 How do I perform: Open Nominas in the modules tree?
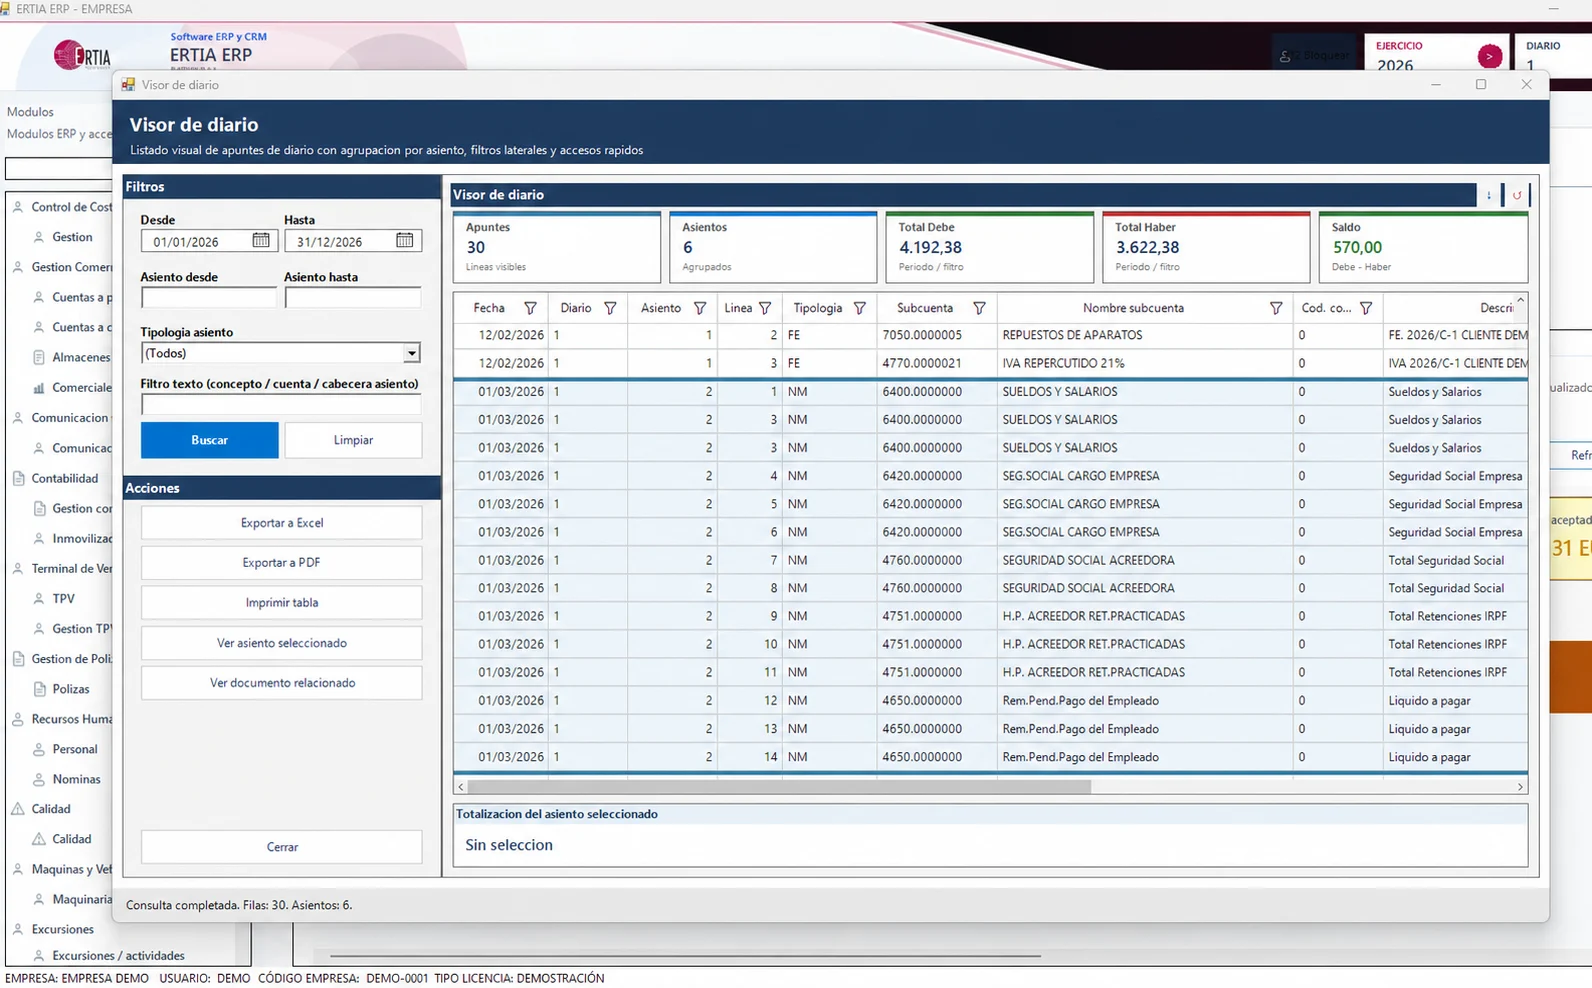click(76, 779)
